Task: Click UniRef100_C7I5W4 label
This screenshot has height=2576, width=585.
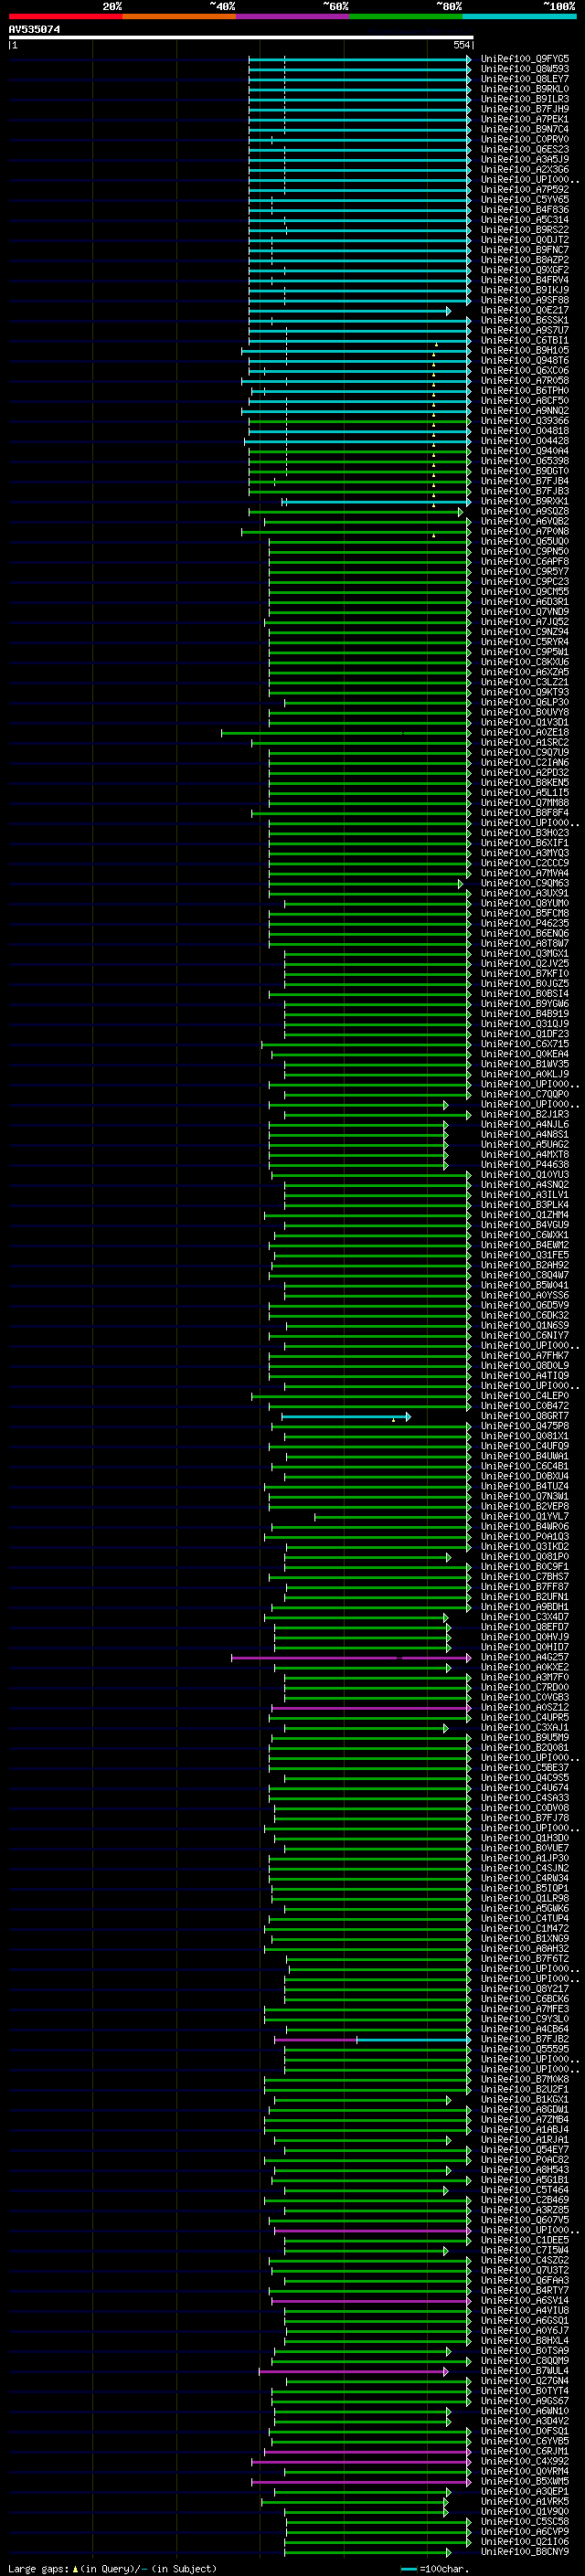Action: pos(525,2250)
